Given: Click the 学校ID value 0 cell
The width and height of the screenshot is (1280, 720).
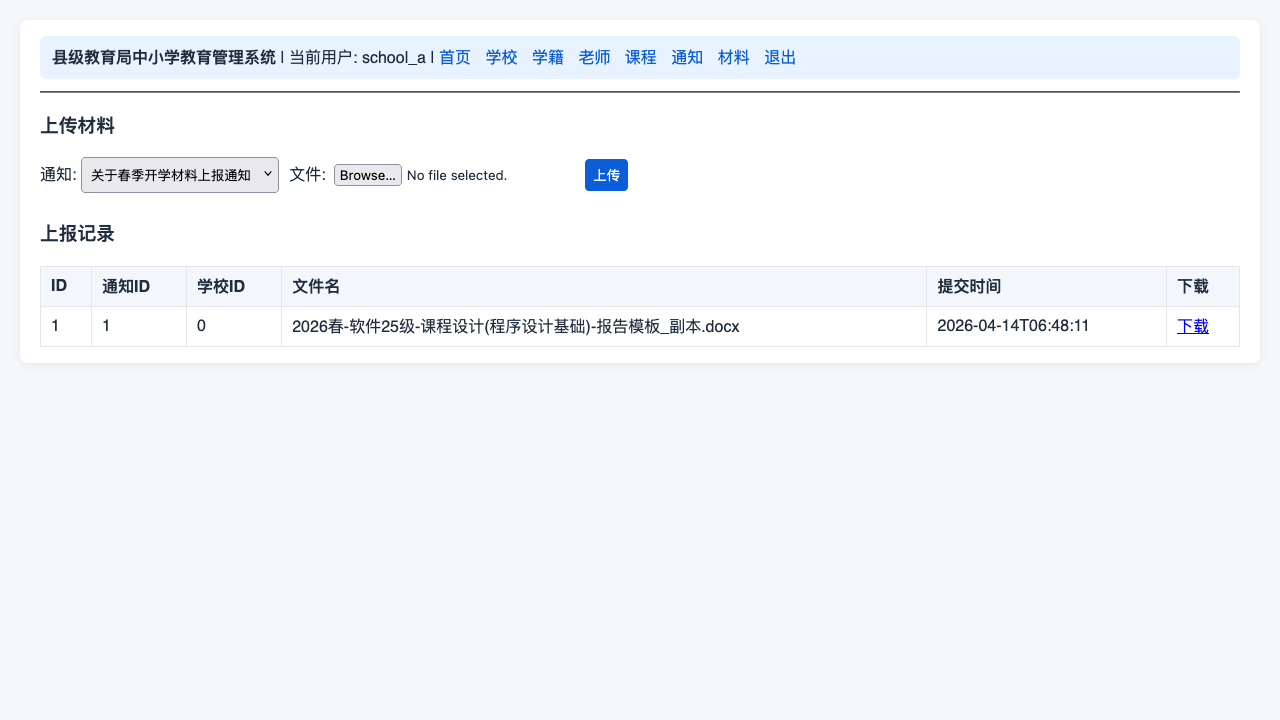Looking at the screenshot, I should (x=234, y=326).
